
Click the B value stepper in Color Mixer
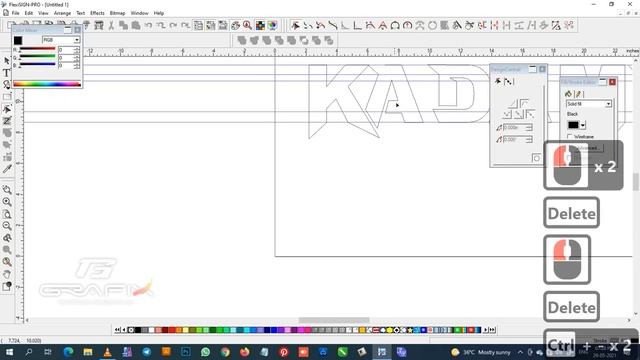pyautogui.click(x=77, y=65)
